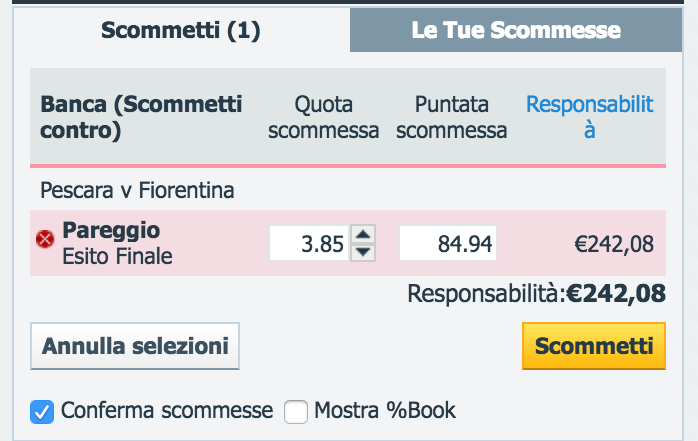Enable the Mostra %Book checkbox
This screenshot has width=698, height=441.
click(x=296, y=412)
